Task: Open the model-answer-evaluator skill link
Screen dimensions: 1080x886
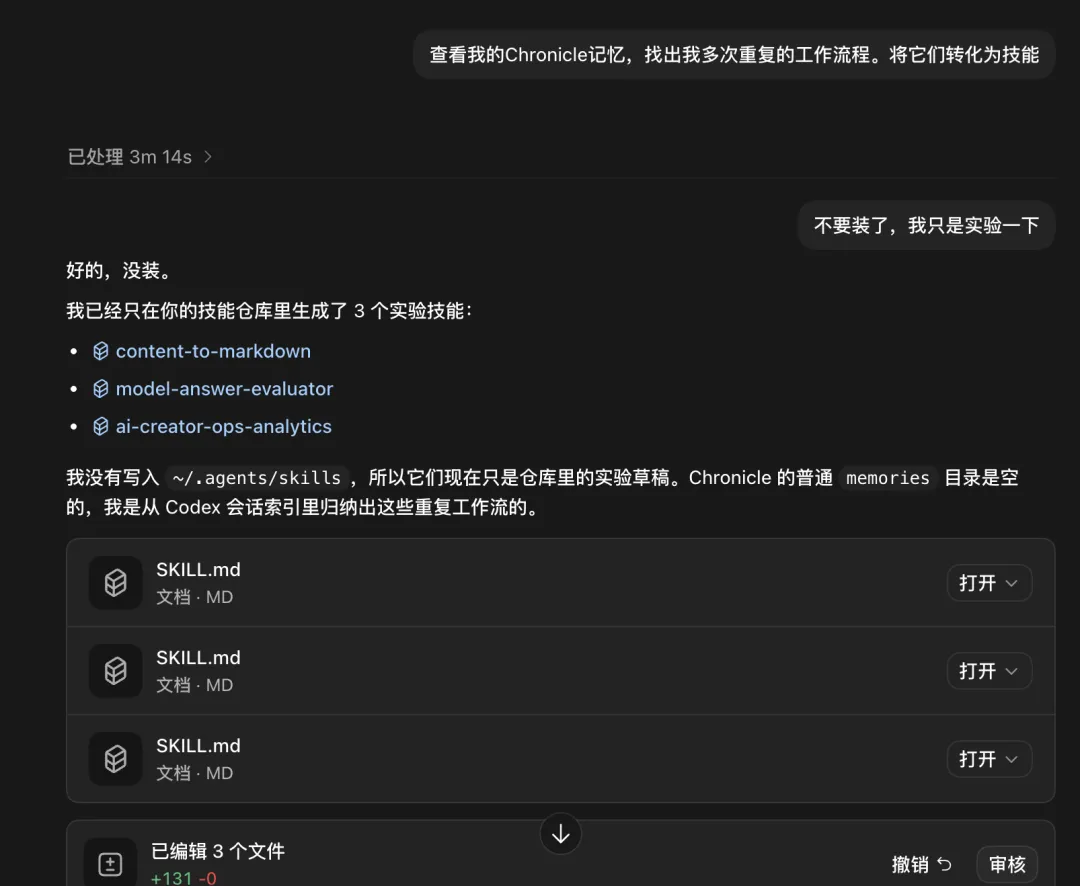Action: coord(224,389)
